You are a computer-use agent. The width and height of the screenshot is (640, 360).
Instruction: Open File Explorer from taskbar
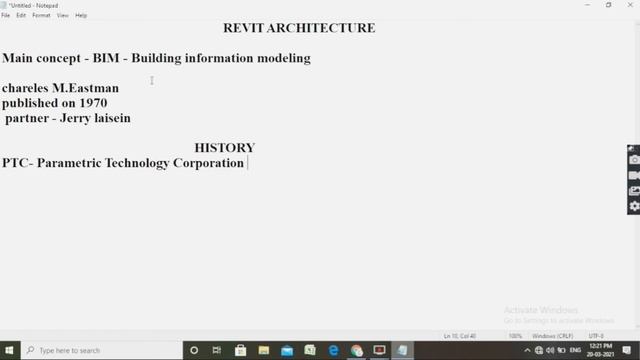[264, 350]
